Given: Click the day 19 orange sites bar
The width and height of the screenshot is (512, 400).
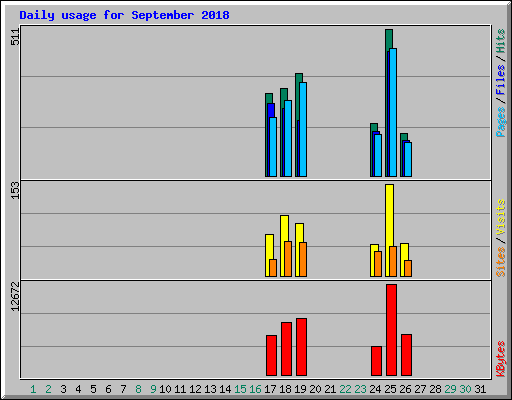Looking at the screenshot, I should 303,259.
